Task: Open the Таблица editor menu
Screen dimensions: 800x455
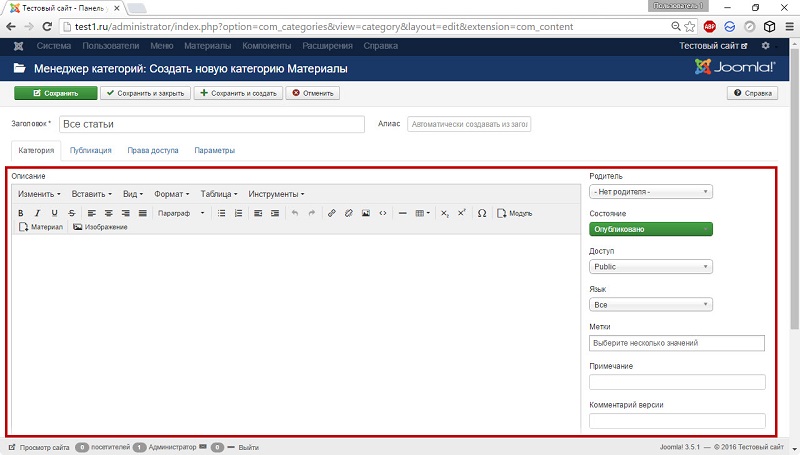Action: 219,194
